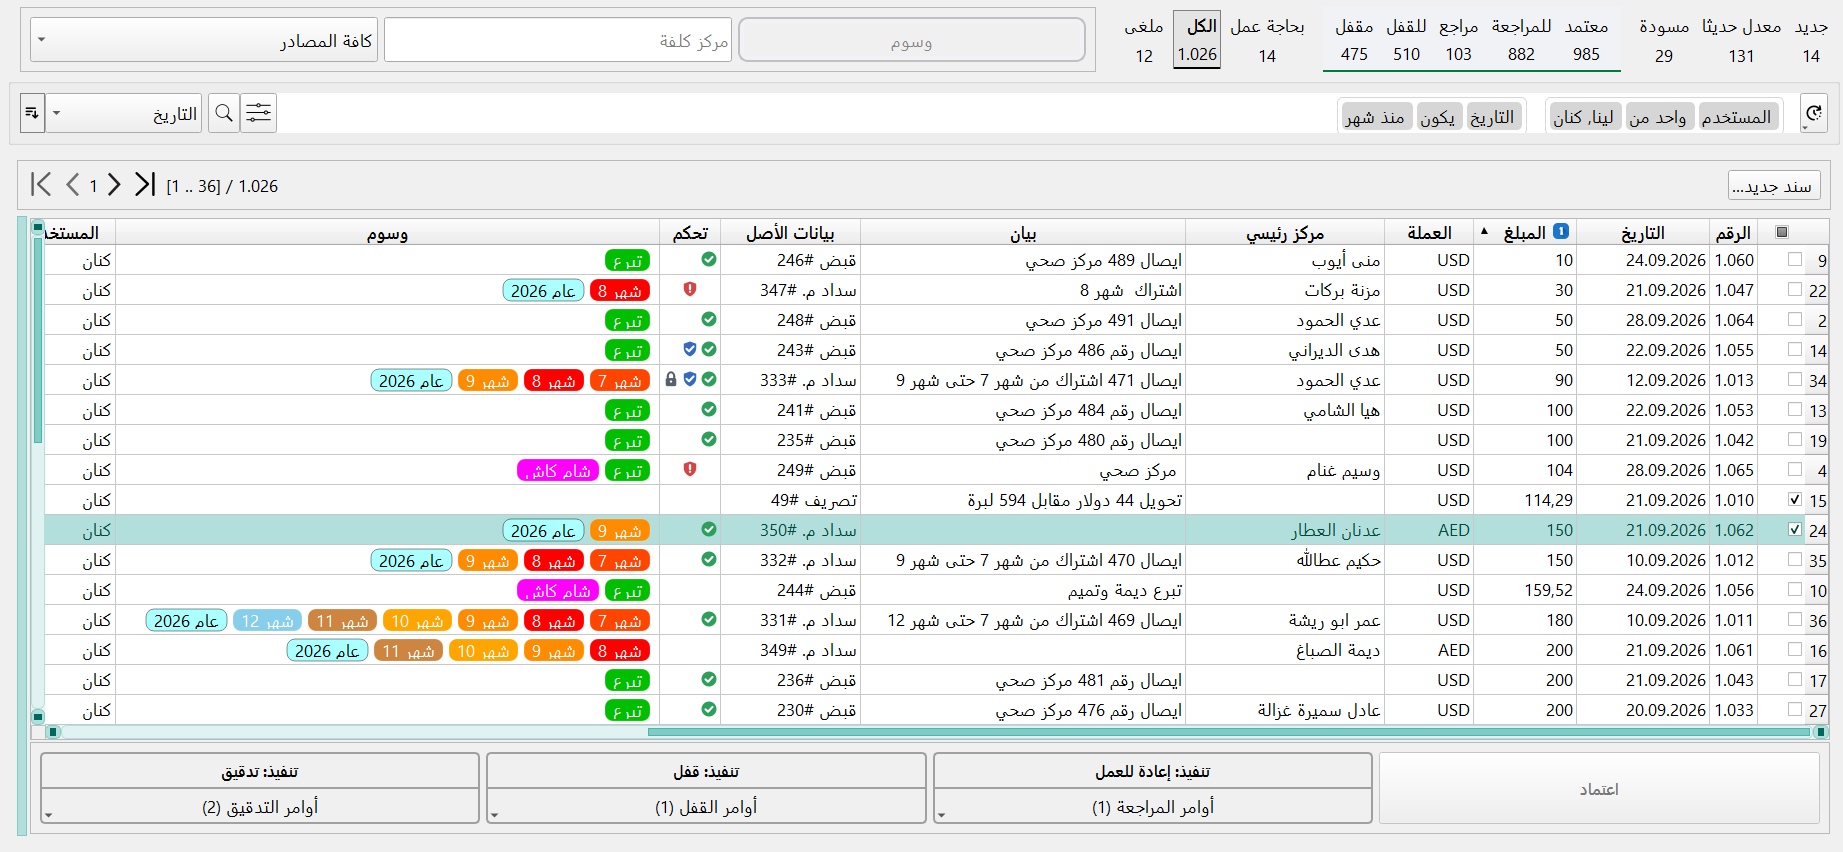This screenshot has width=1843, height=852.
Task: Tick the checkbox for row 1.012
Action: click(1795, 559)
